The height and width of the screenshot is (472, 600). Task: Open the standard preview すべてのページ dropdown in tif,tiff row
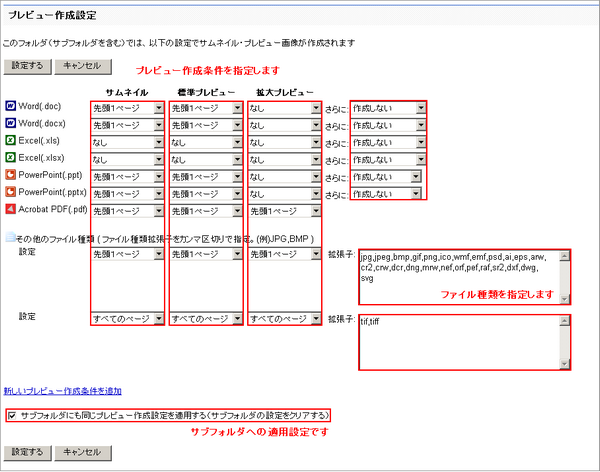point(206,318)
